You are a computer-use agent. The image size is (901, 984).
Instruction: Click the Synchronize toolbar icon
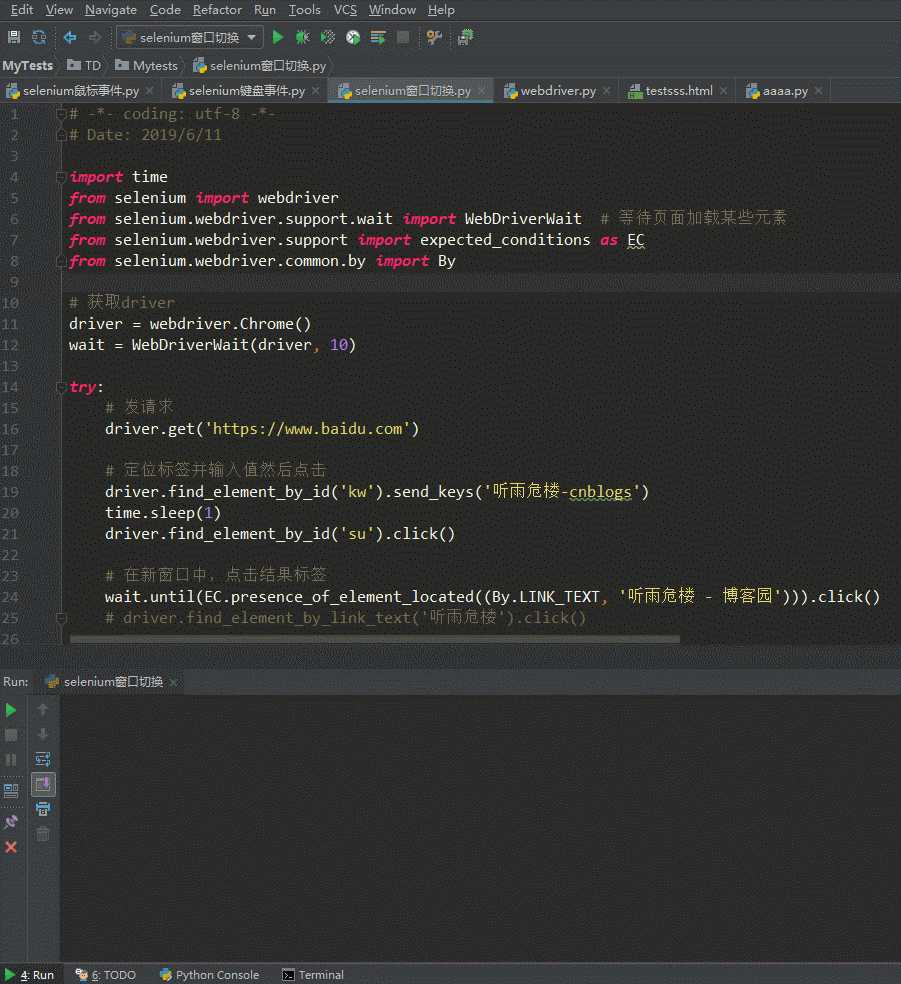[39, 37]
